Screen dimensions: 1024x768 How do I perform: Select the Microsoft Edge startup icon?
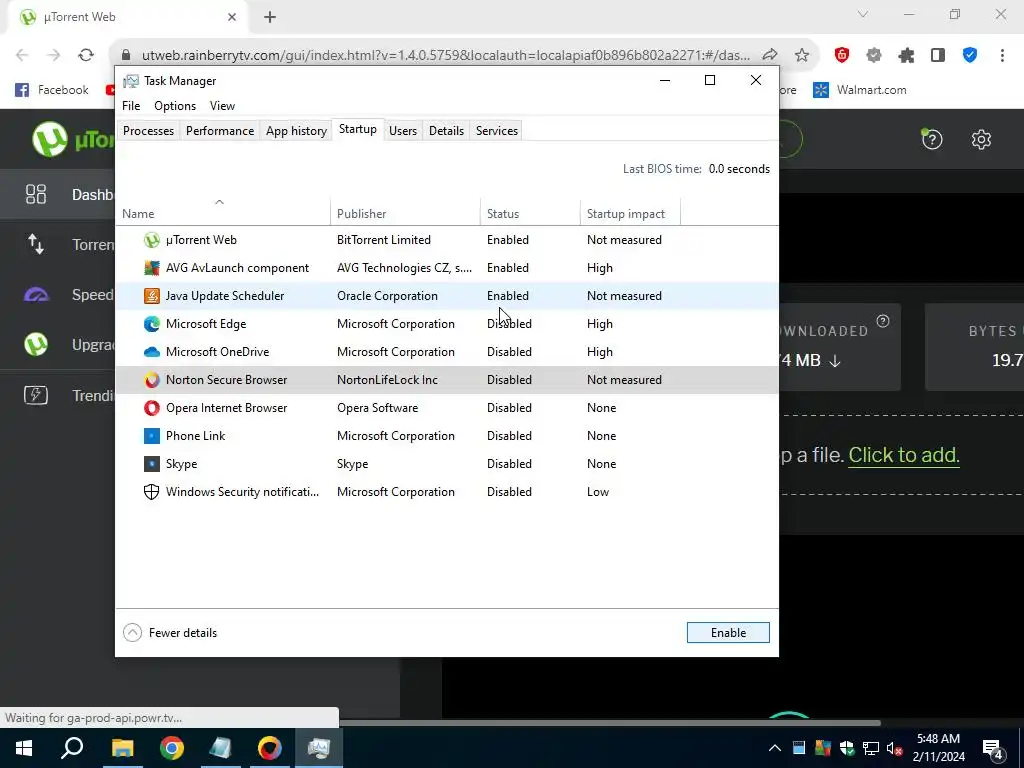[152, 324]
